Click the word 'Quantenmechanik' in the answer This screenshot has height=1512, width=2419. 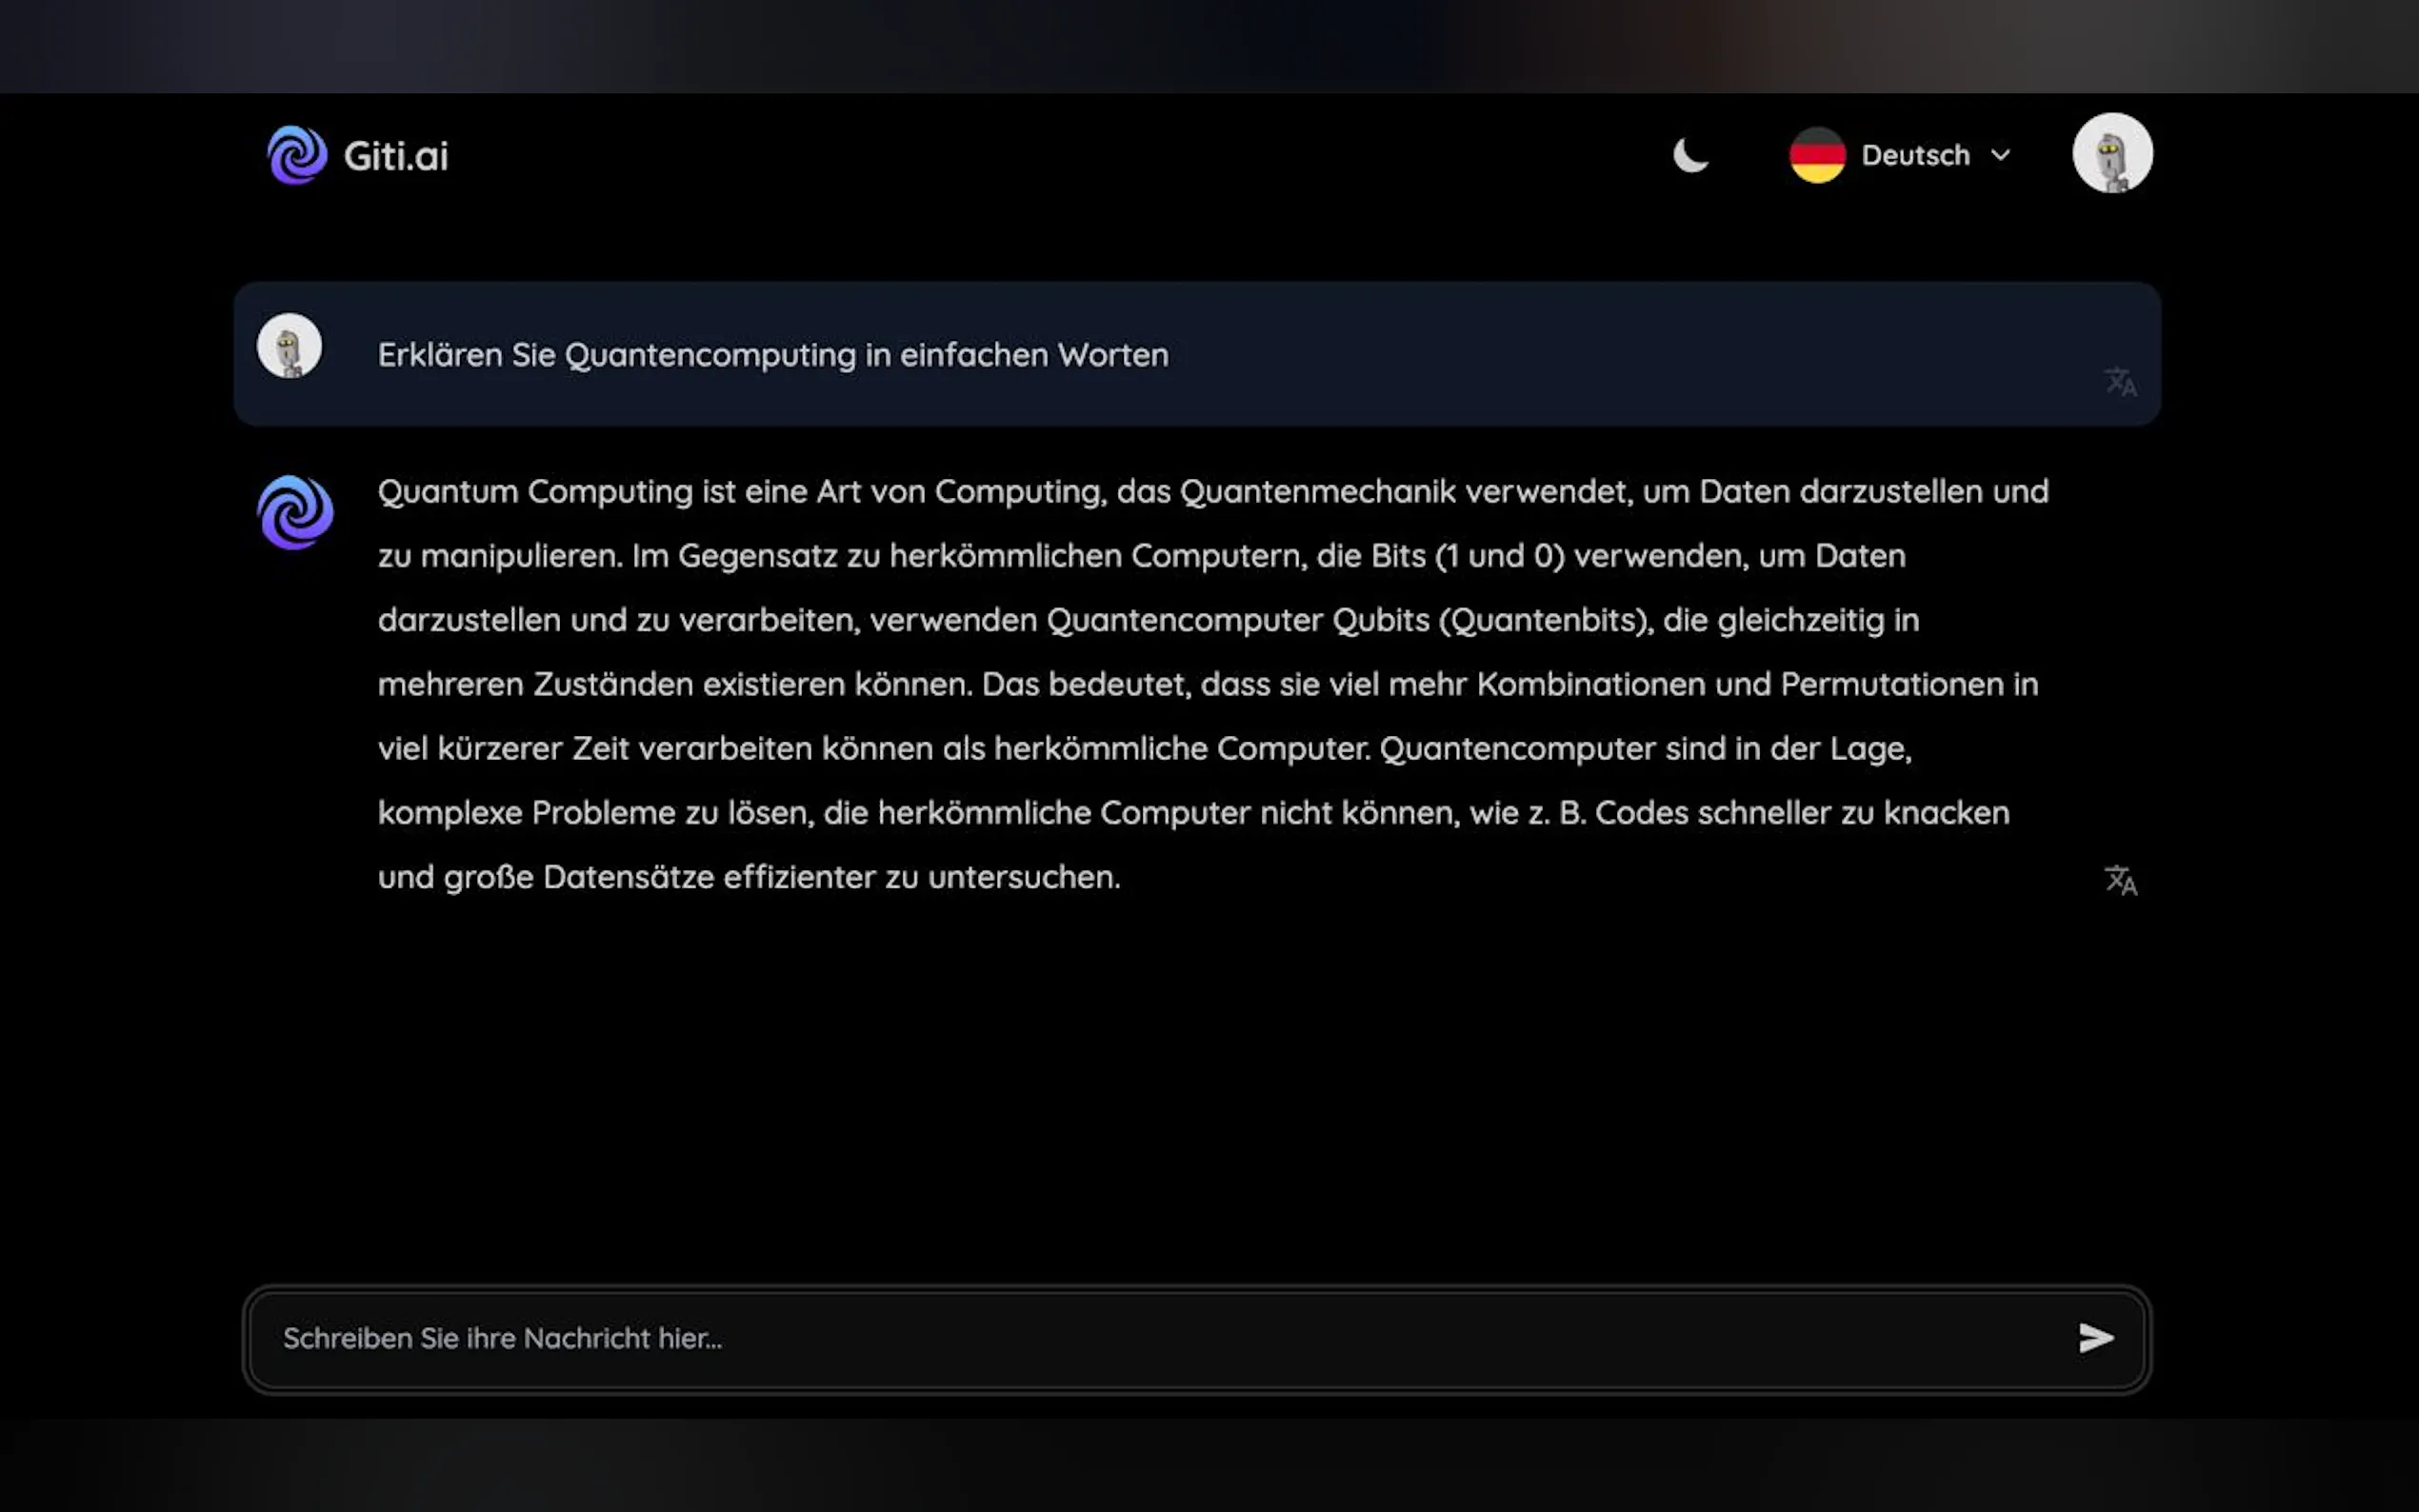click(1317, 492)
